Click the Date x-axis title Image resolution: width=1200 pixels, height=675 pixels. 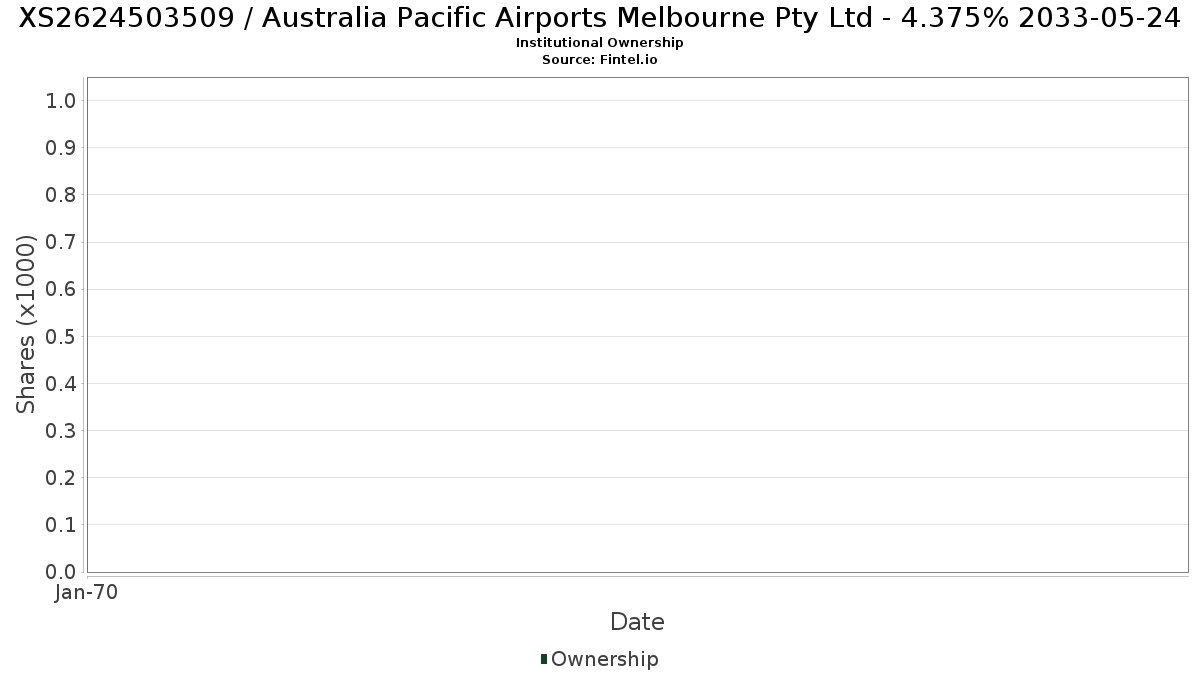tap(637, 622)
